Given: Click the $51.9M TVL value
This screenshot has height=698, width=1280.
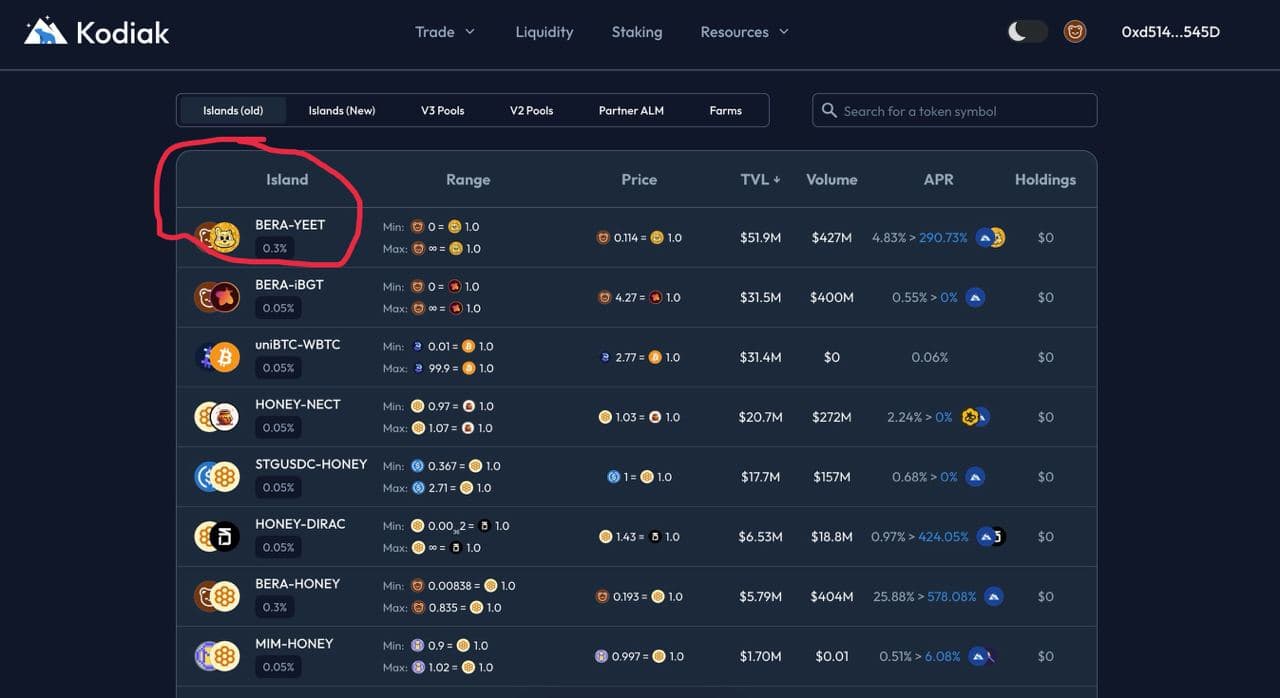Looking at the screenshot, I should click(760, 238).
